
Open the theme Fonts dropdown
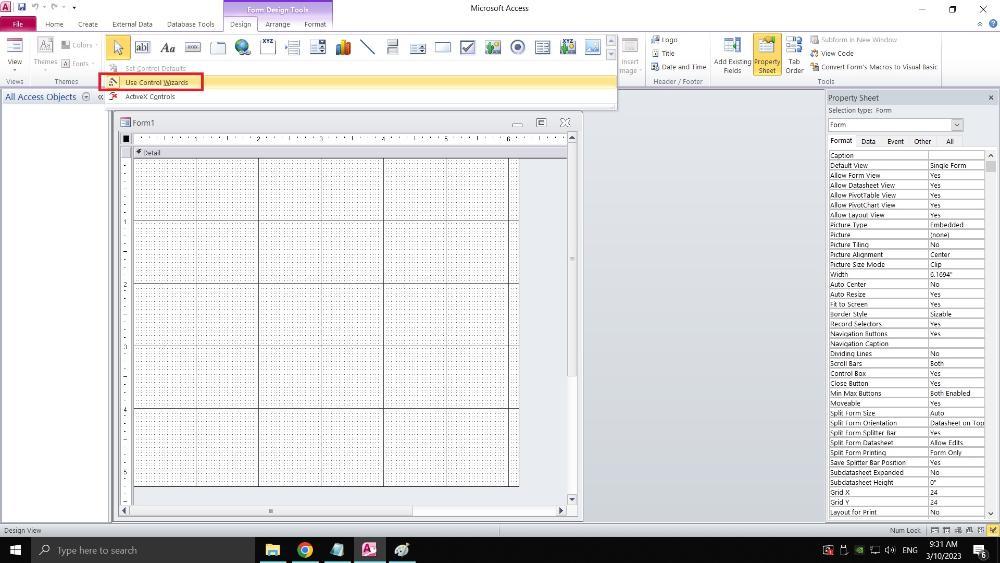tap(78, 63)
